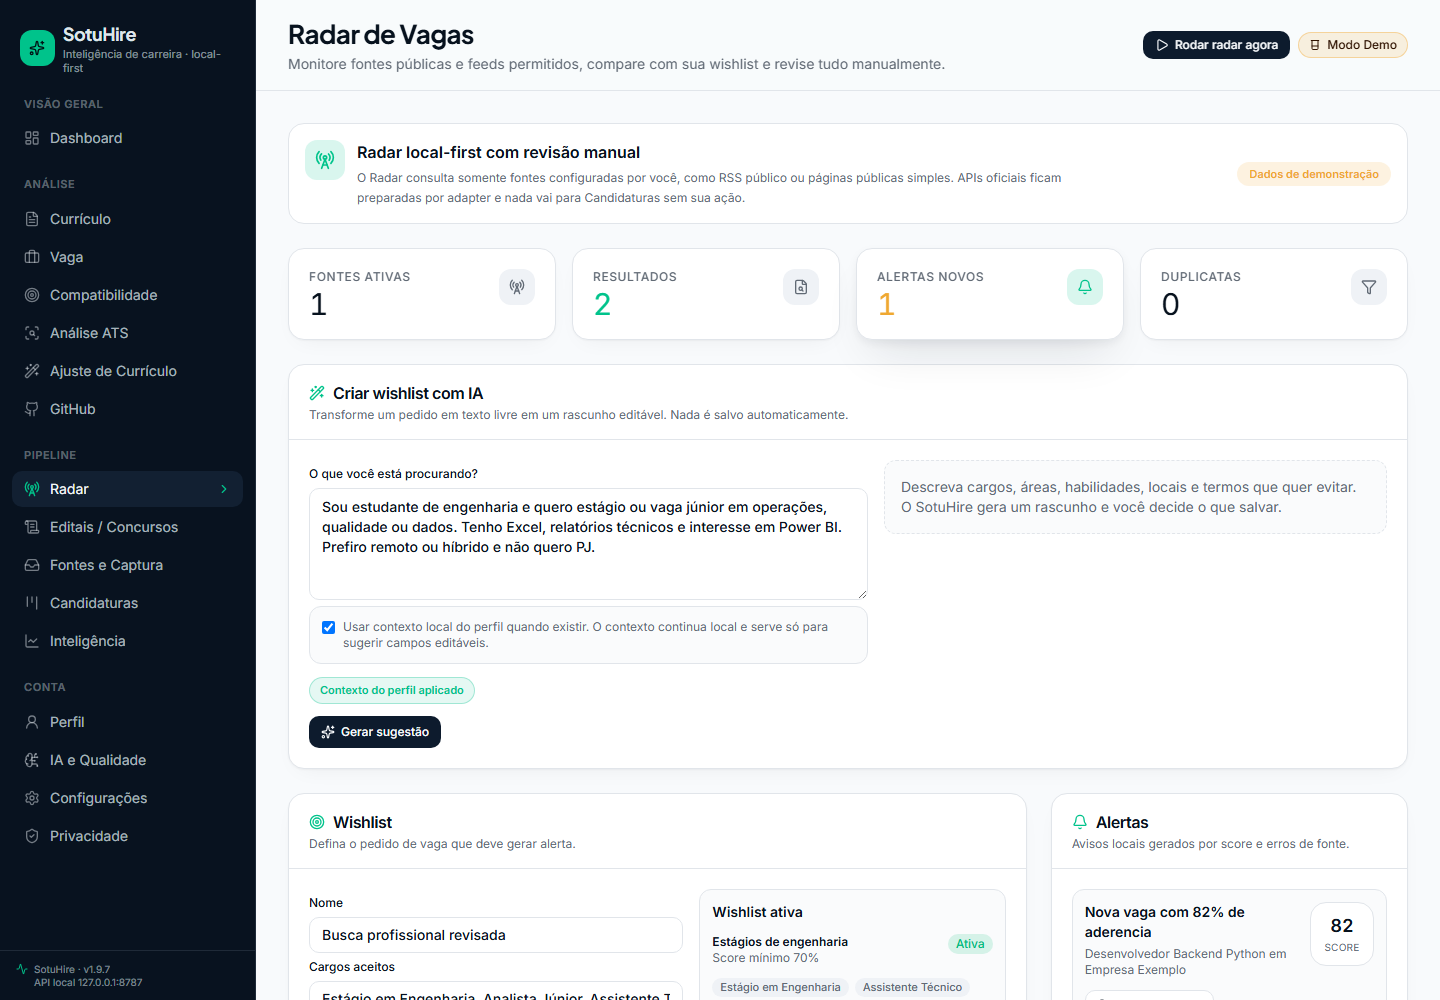Focus the O que você está procurando textarea
Image resolution: width=1440 pixels, height=1000 pixels.
click(x=588, y=544)
